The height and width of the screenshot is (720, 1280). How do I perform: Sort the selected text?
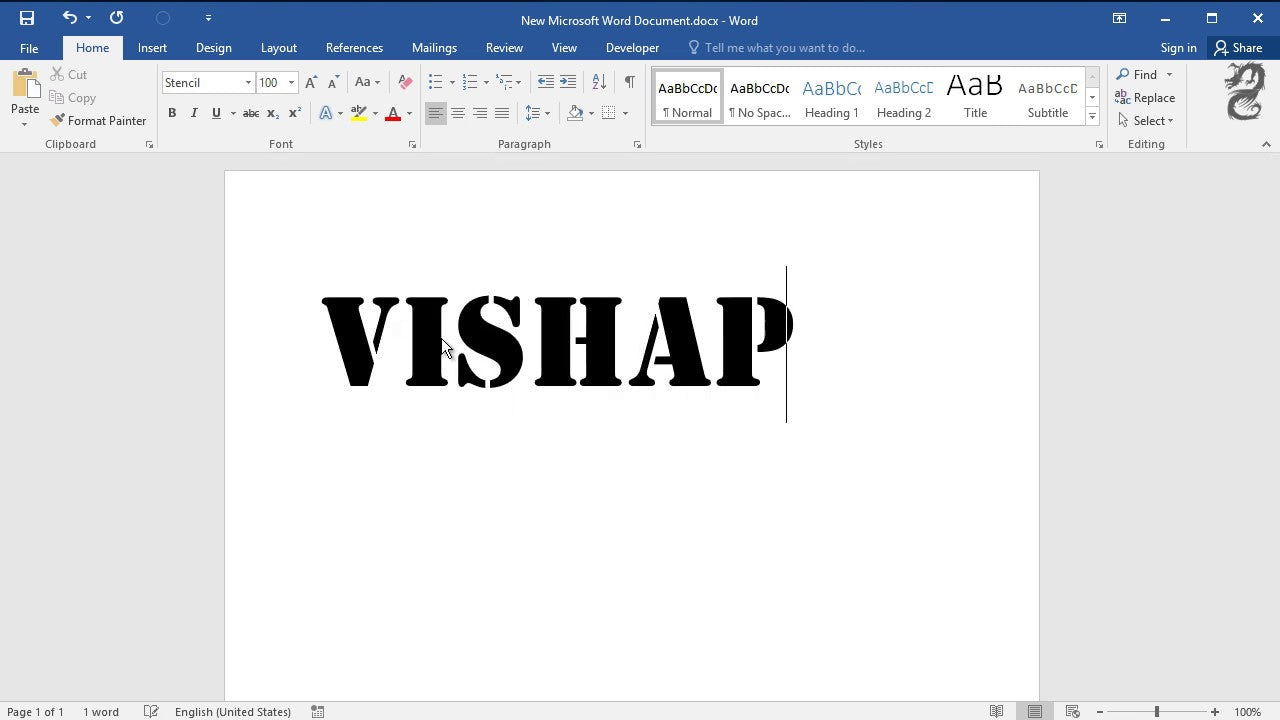tap(598, 82)
